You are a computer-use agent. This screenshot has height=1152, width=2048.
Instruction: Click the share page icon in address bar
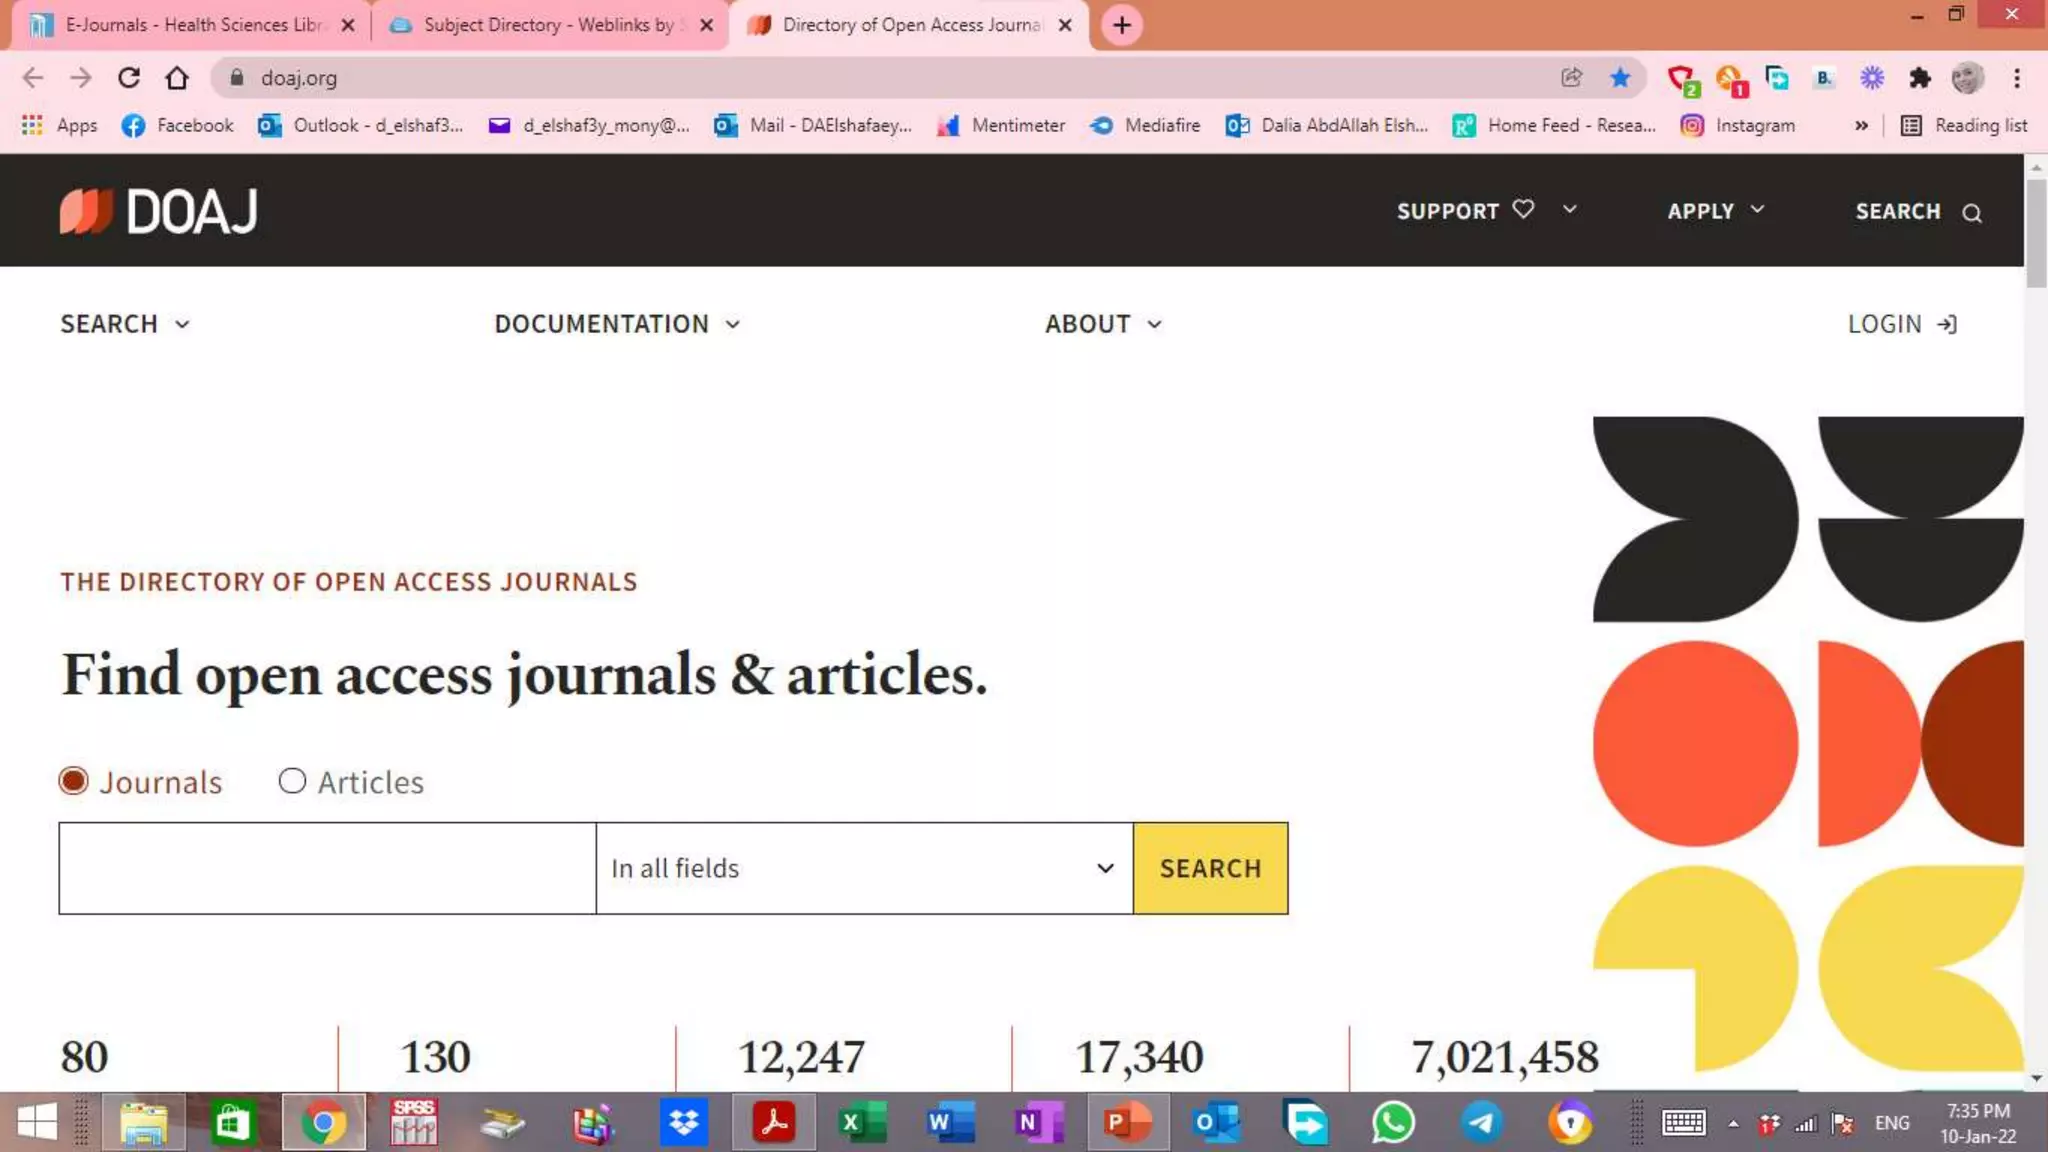pyautogui.click(x=1571, y=78)
